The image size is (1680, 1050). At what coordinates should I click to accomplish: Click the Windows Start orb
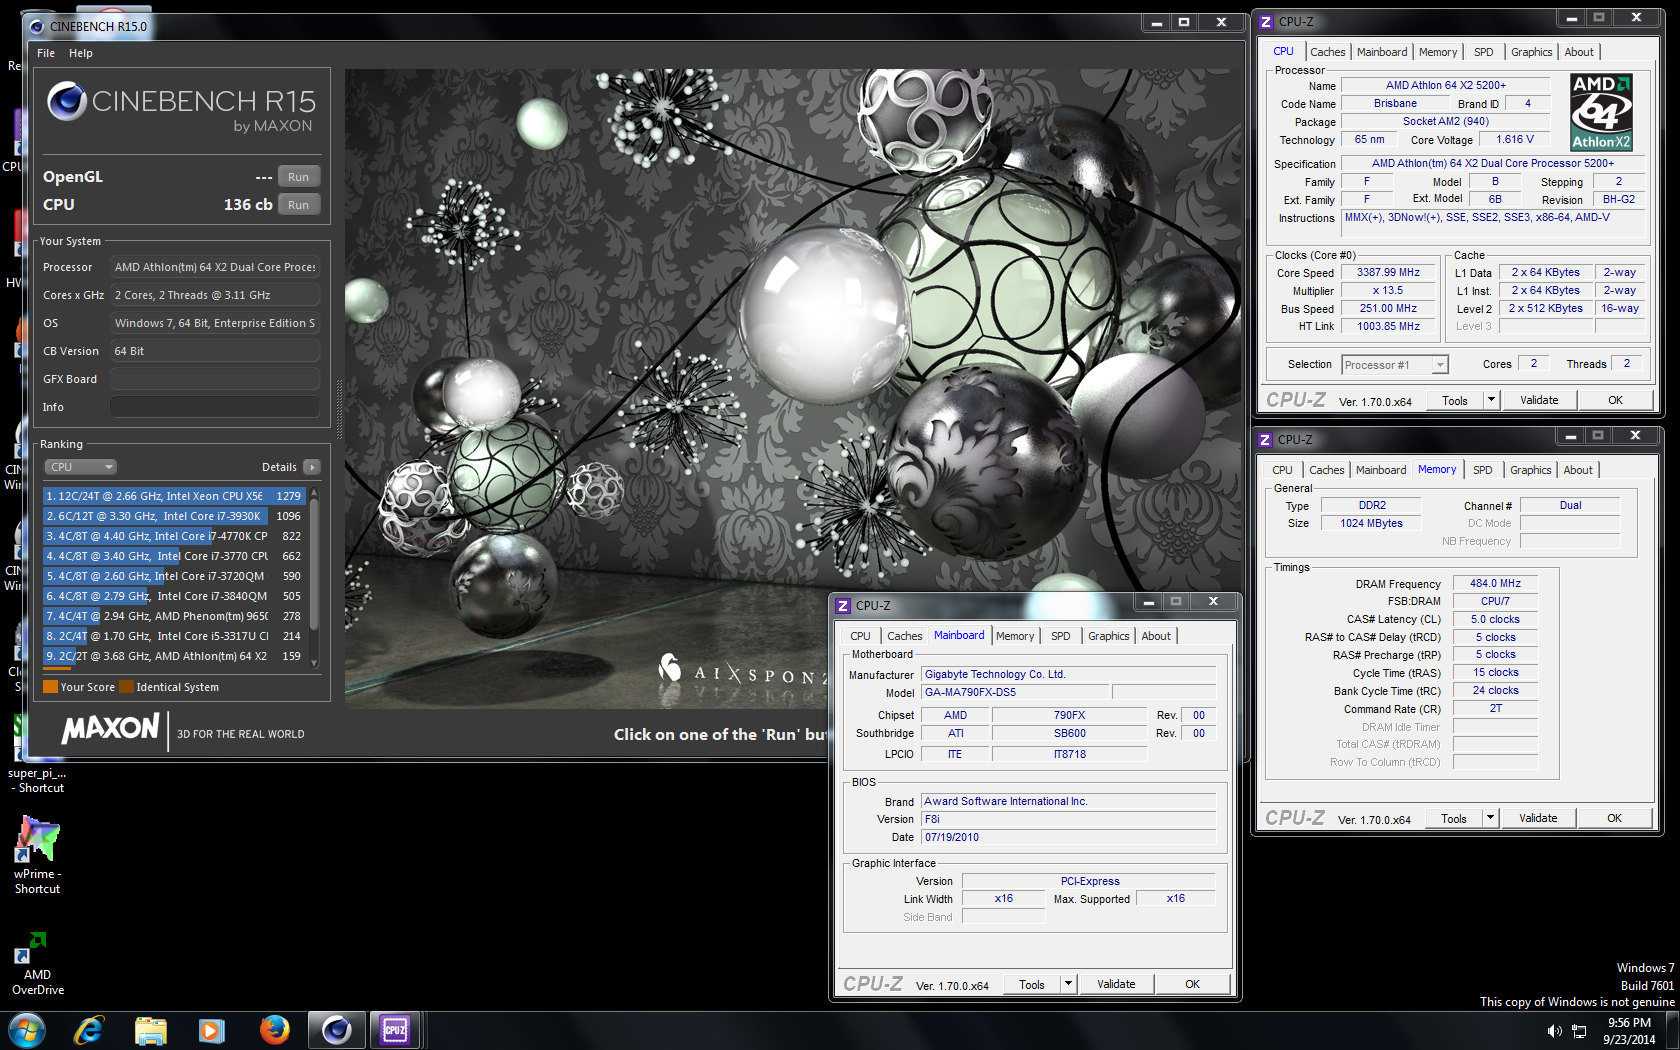[x=26, y=1030]
